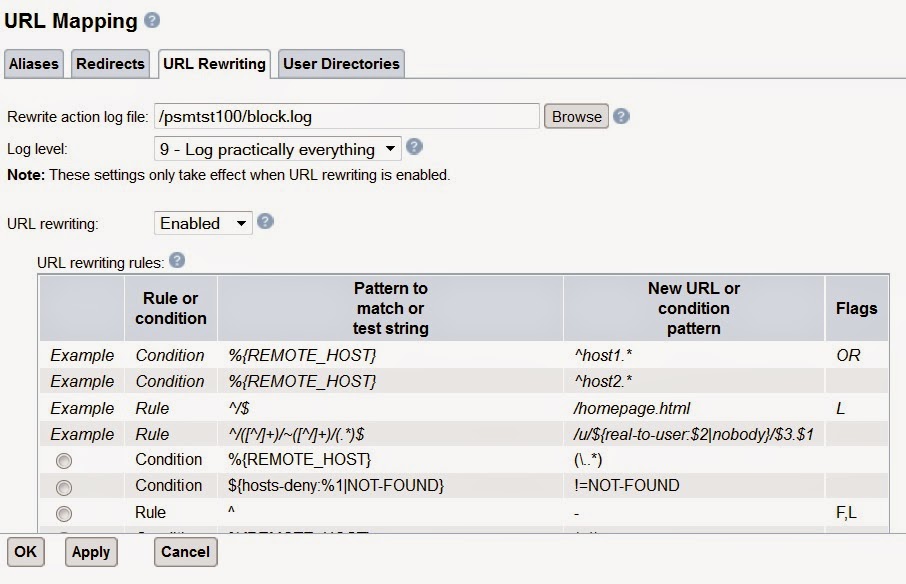Click the Browse button
Screen dimensions: 906x584
coord(575,116)
